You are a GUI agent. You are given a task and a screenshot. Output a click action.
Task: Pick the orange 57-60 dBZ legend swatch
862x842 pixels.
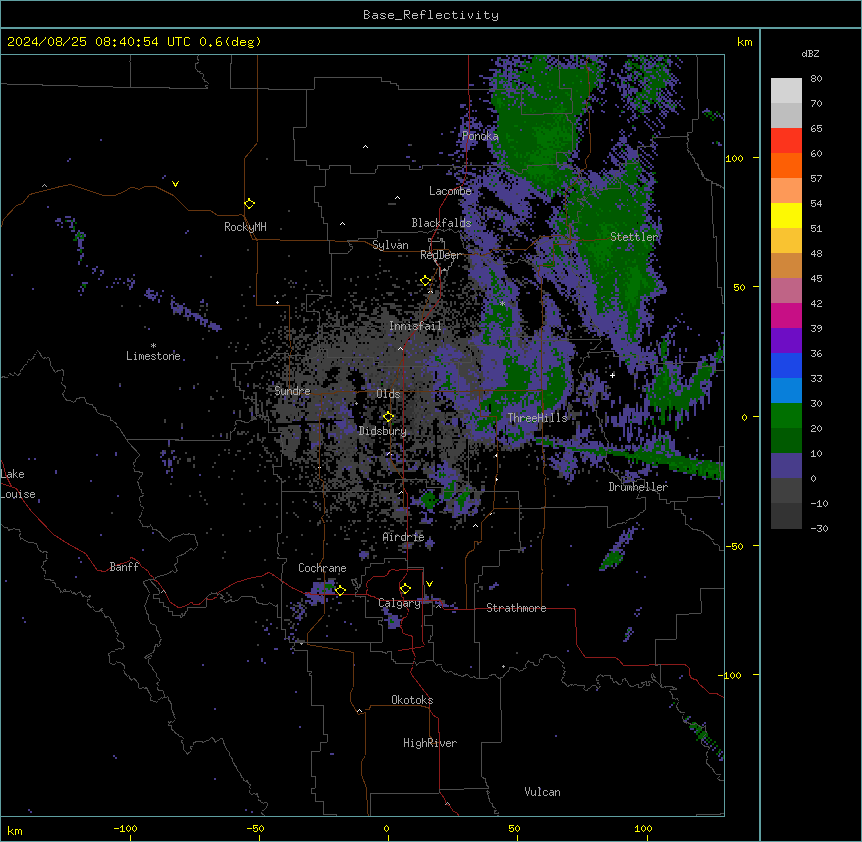[786, 166]
